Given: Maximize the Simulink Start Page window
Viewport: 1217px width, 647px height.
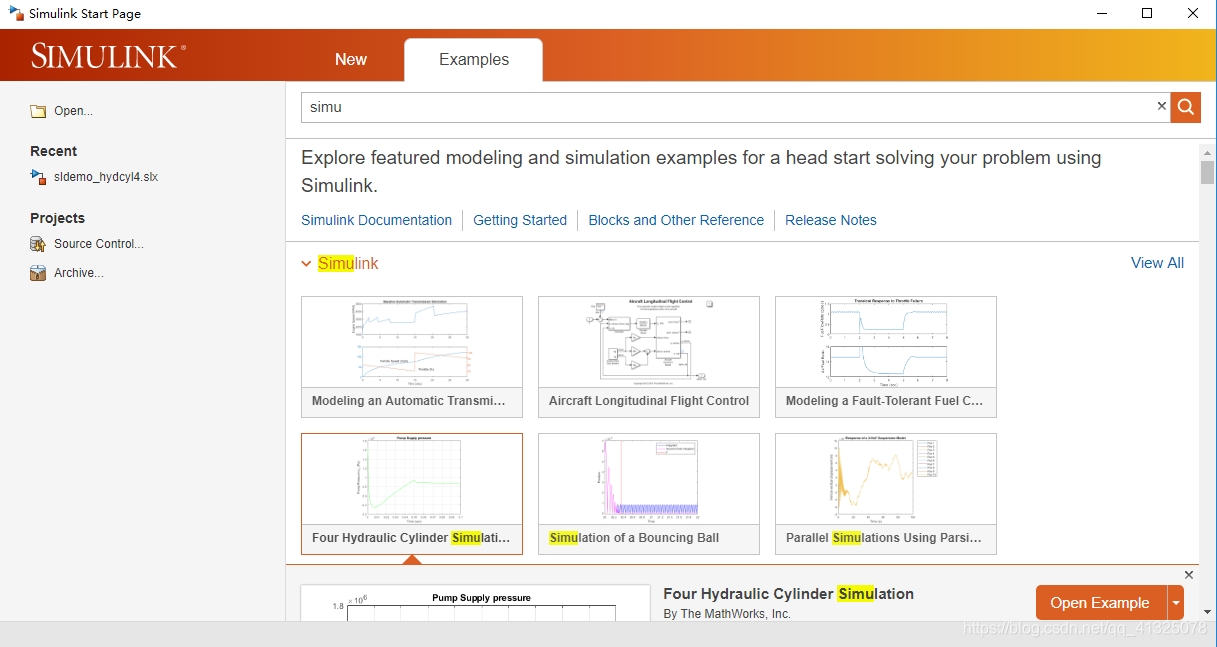Looking at the screenshot, I should [x=1147, y=14].
